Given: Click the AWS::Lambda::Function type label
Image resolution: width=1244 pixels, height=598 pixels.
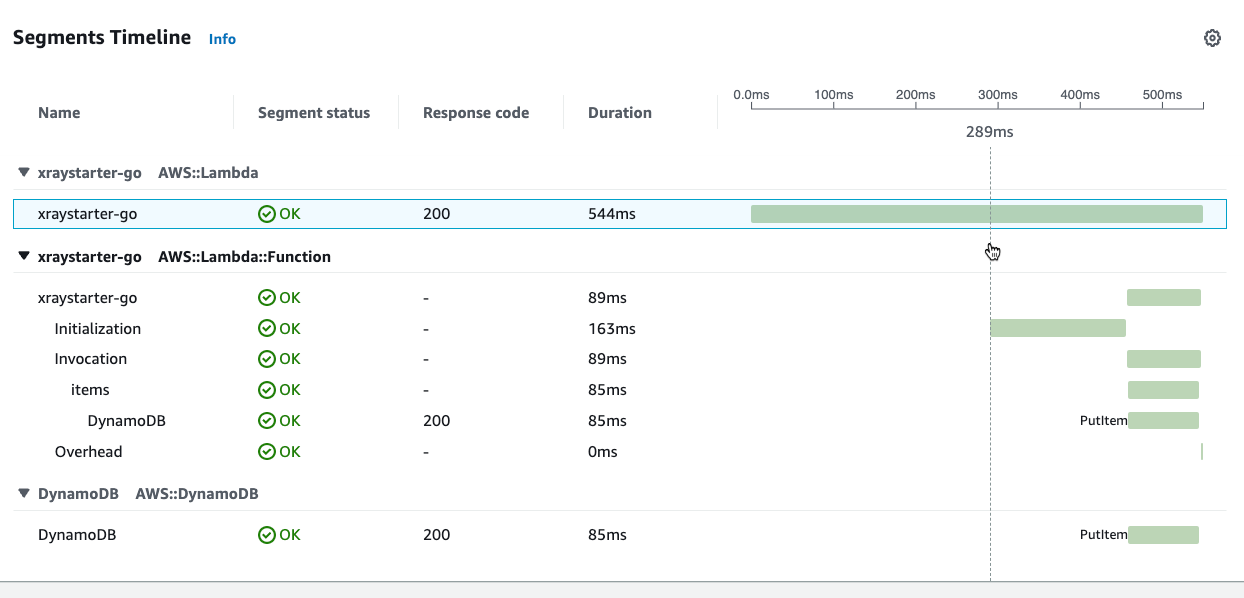Looking at the screenshot, I should point(244,256).
